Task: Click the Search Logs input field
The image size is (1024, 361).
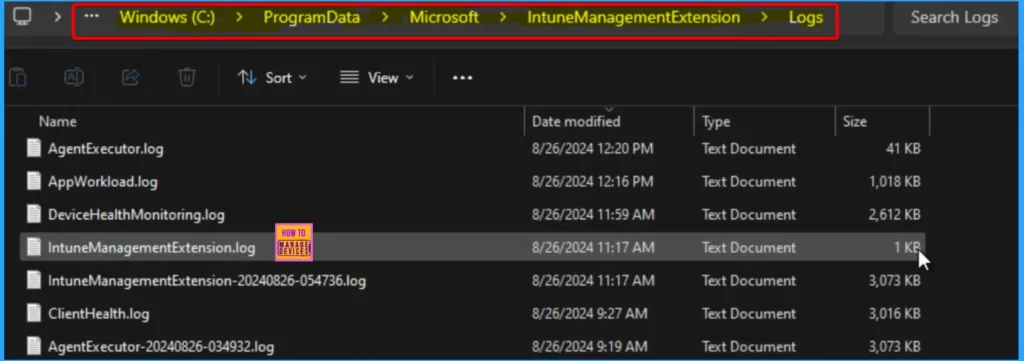Action: tap(954, 18)
